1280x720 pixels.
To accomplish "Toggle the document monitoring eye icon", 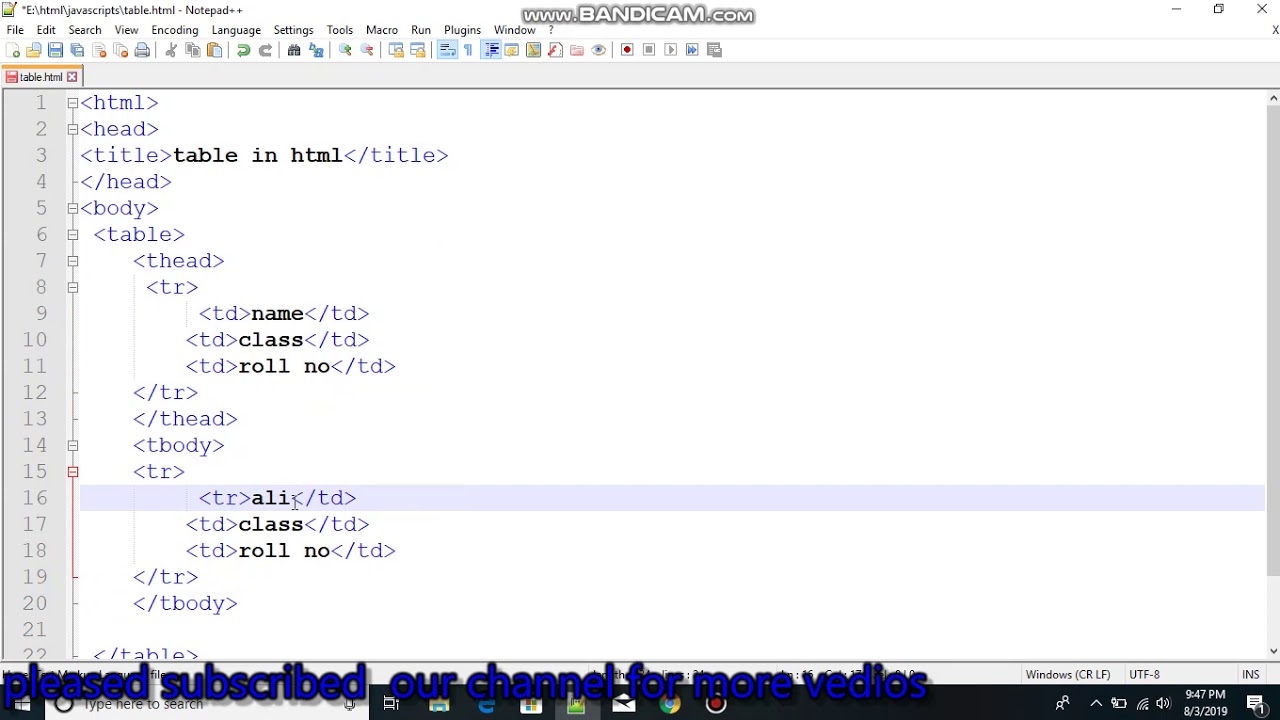I will [x=599, y=50].
